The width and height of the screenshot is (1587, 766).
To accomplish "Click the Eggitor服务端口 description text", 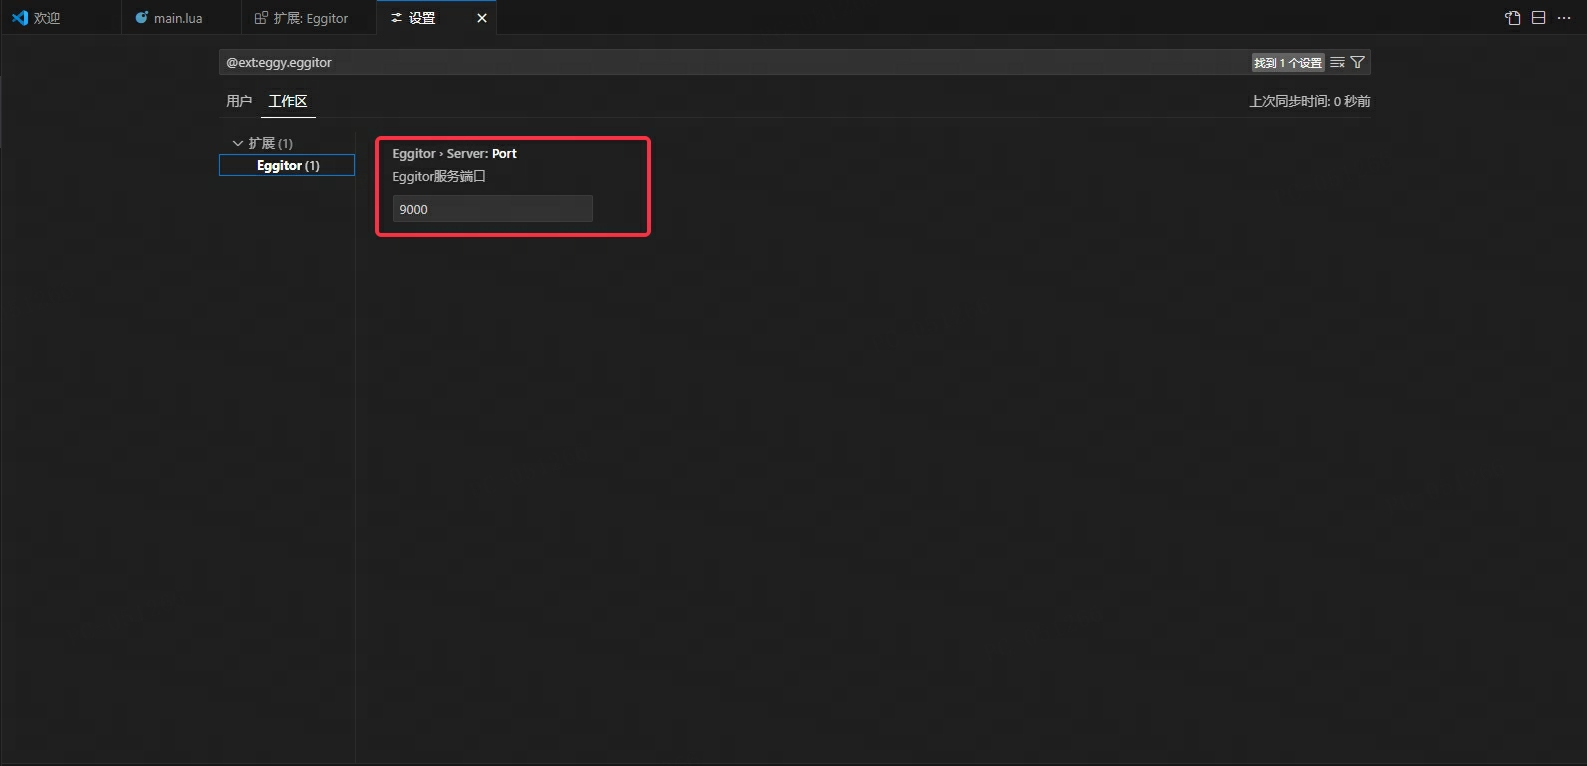I will [x=438, y=176].
